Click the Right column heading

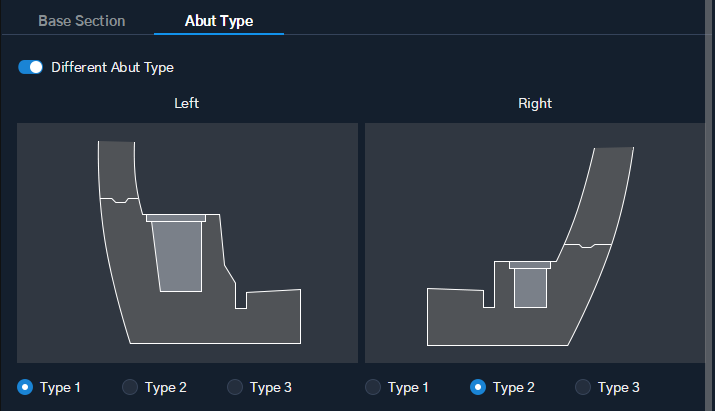point(535,104)
